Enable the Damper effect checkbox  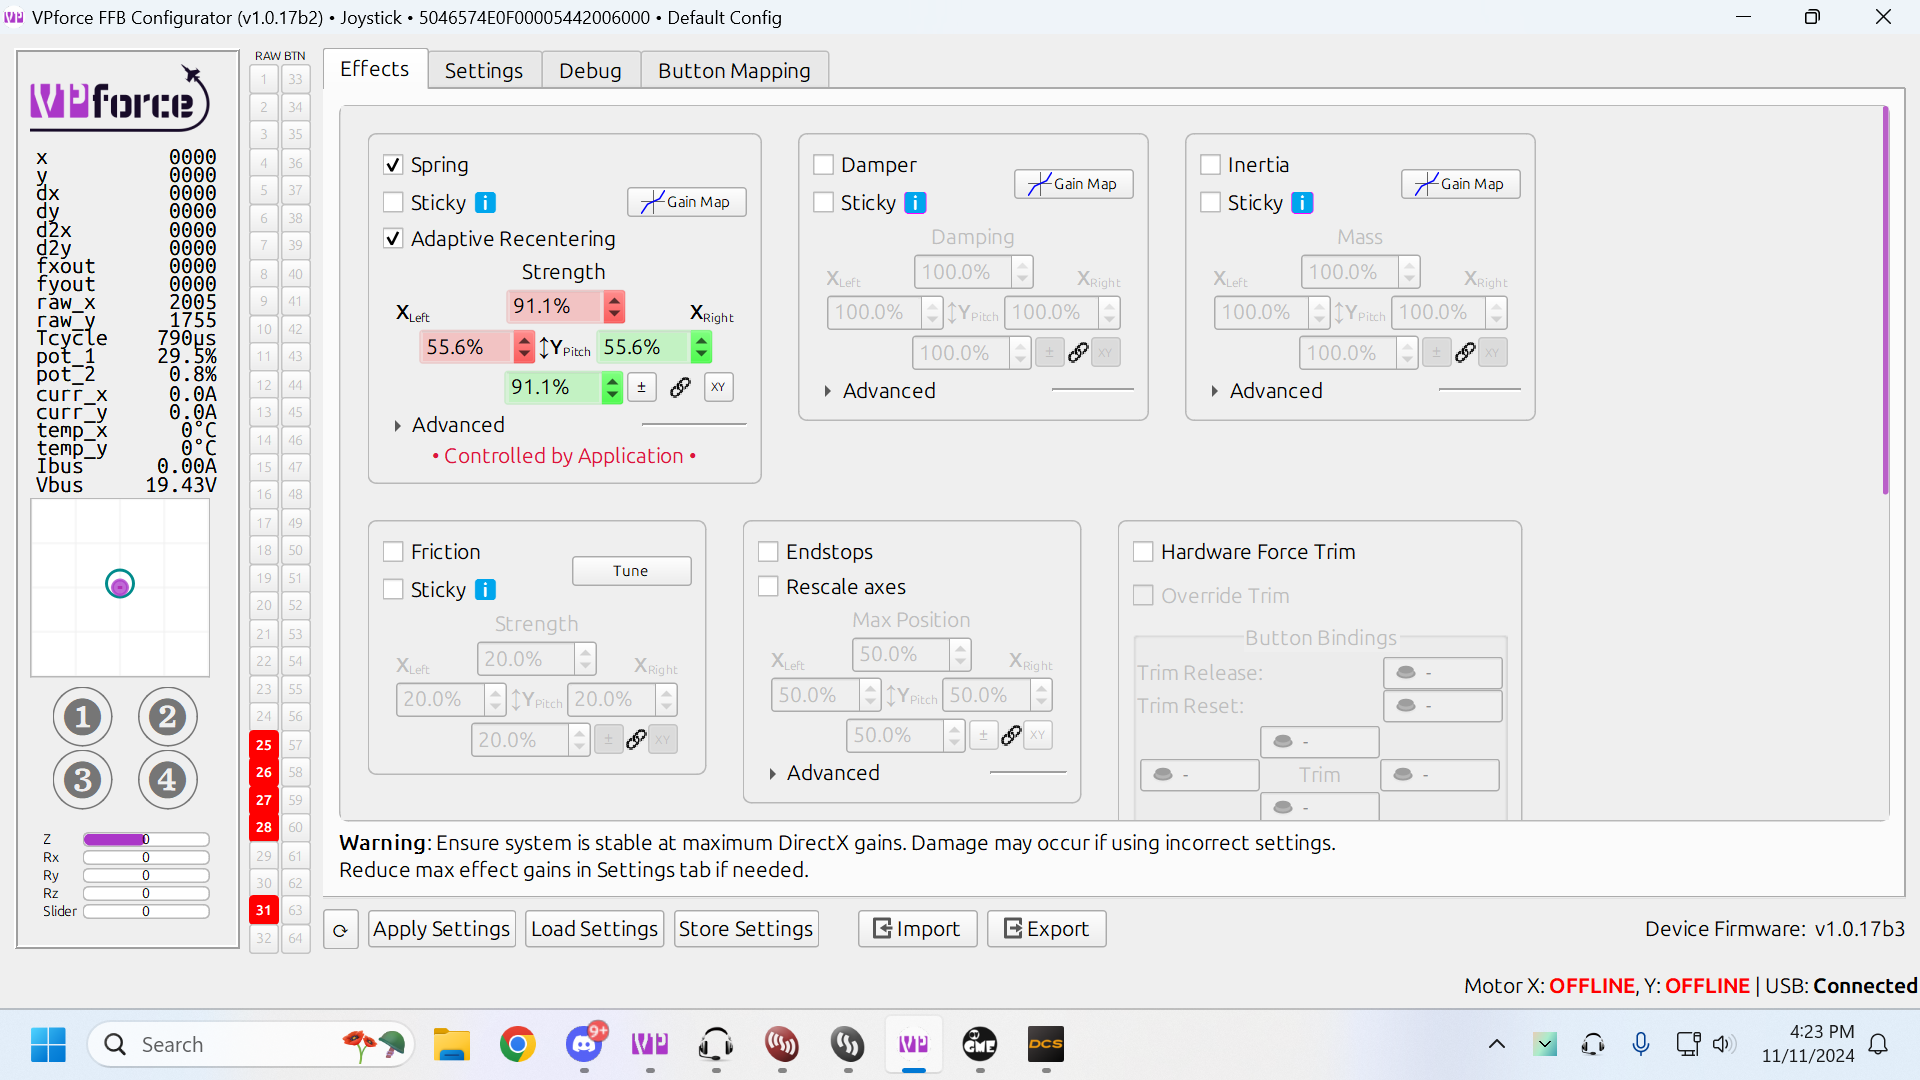click(824, 165)
